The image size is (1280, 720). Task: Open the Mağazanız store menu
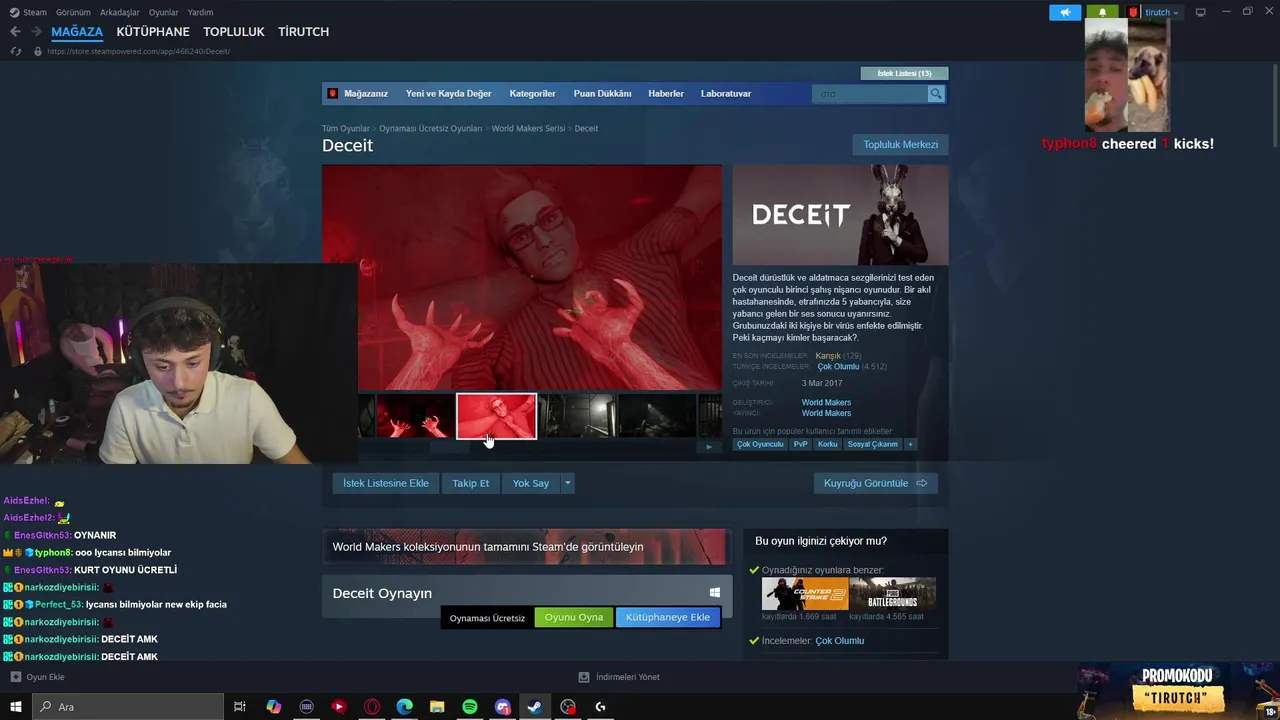pyautogui.click(x=366, y=93)
